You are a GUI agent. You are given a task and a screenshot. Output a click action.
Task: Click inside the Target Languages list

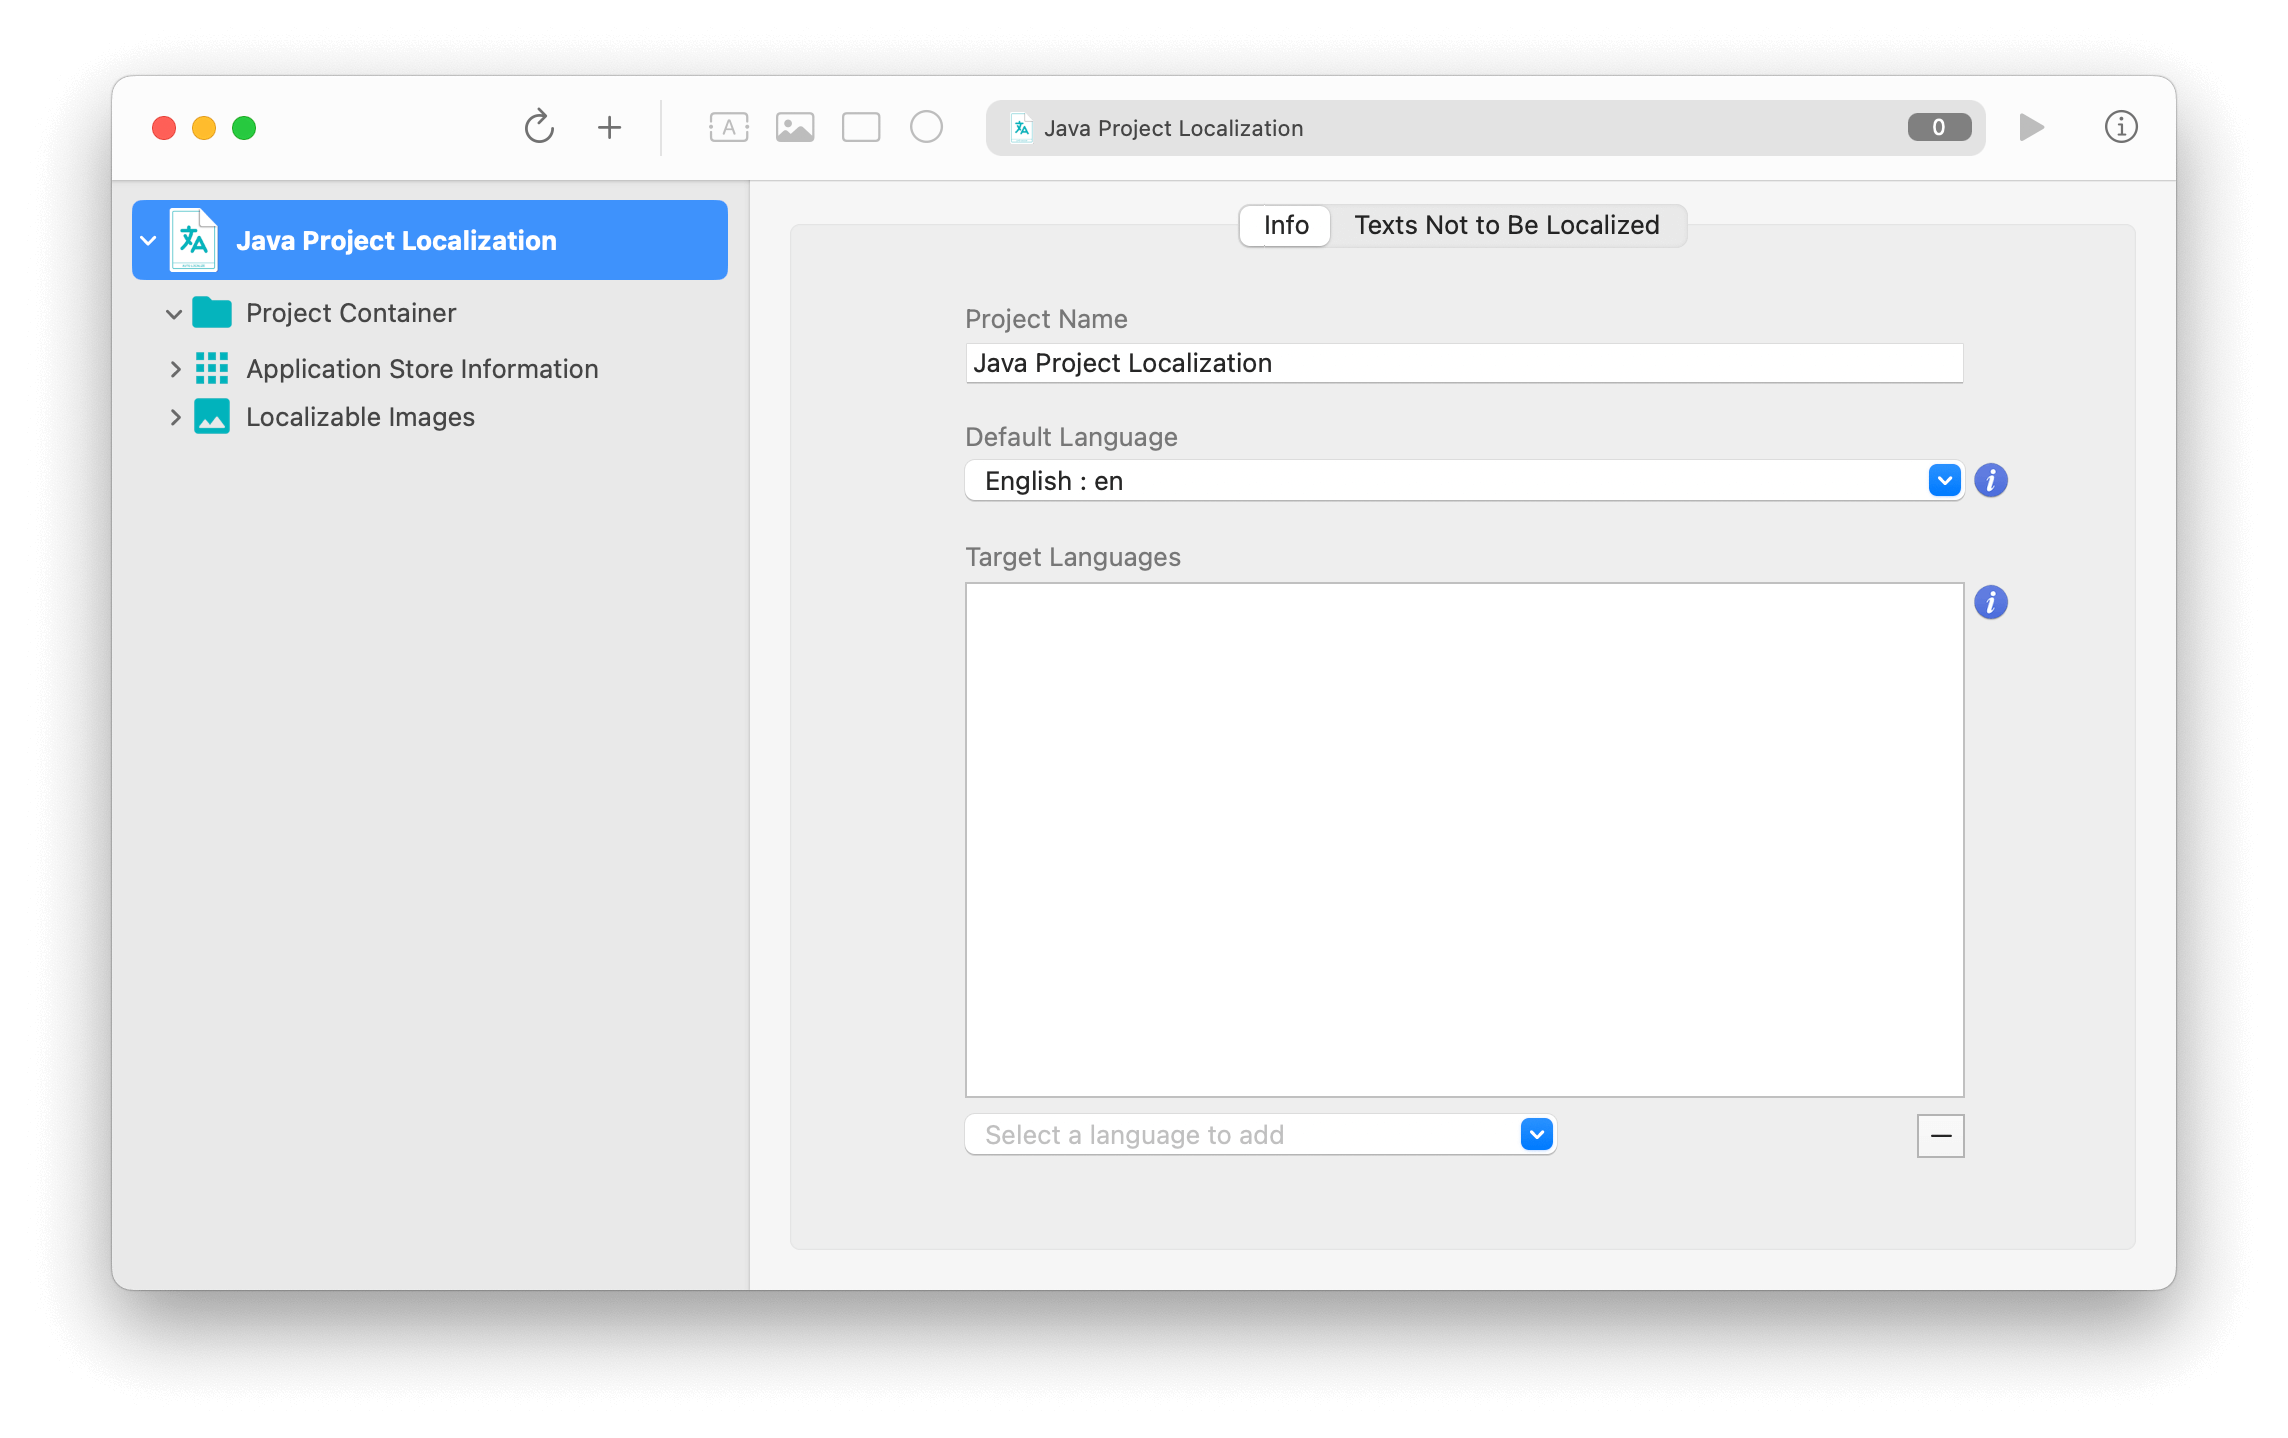1464,840
